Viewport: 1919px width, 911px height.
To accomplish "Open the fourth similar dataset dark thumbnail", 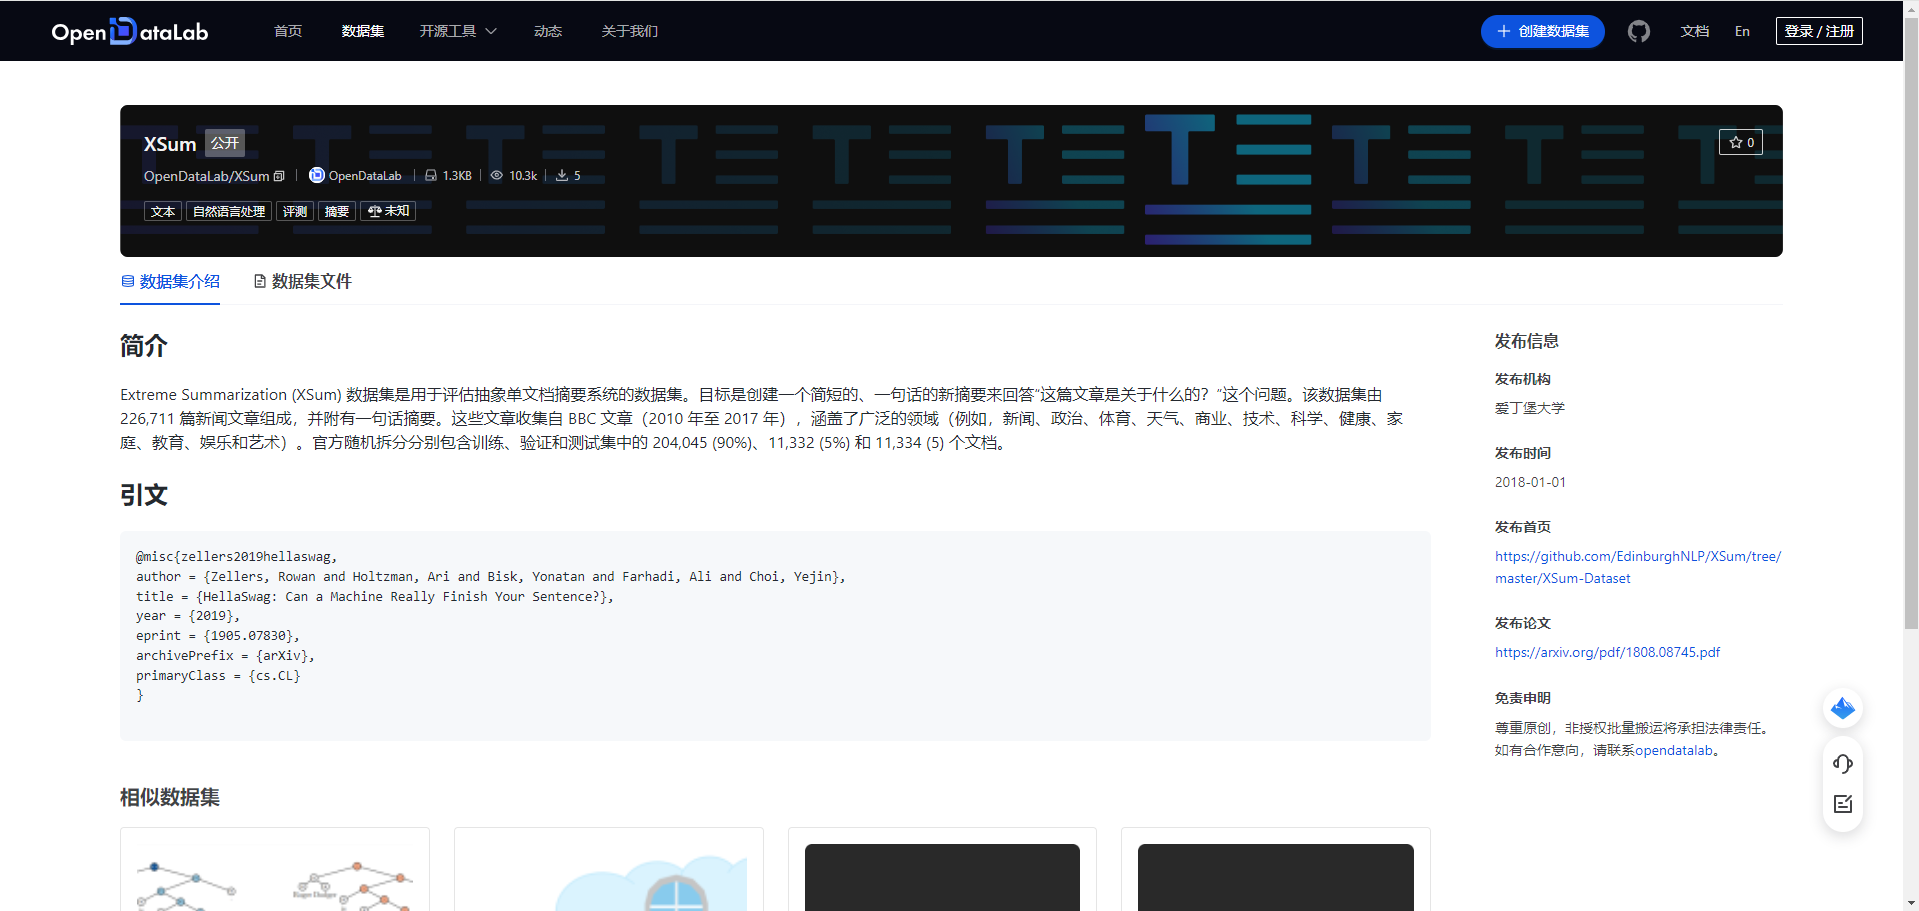I will click(1276, 877).
